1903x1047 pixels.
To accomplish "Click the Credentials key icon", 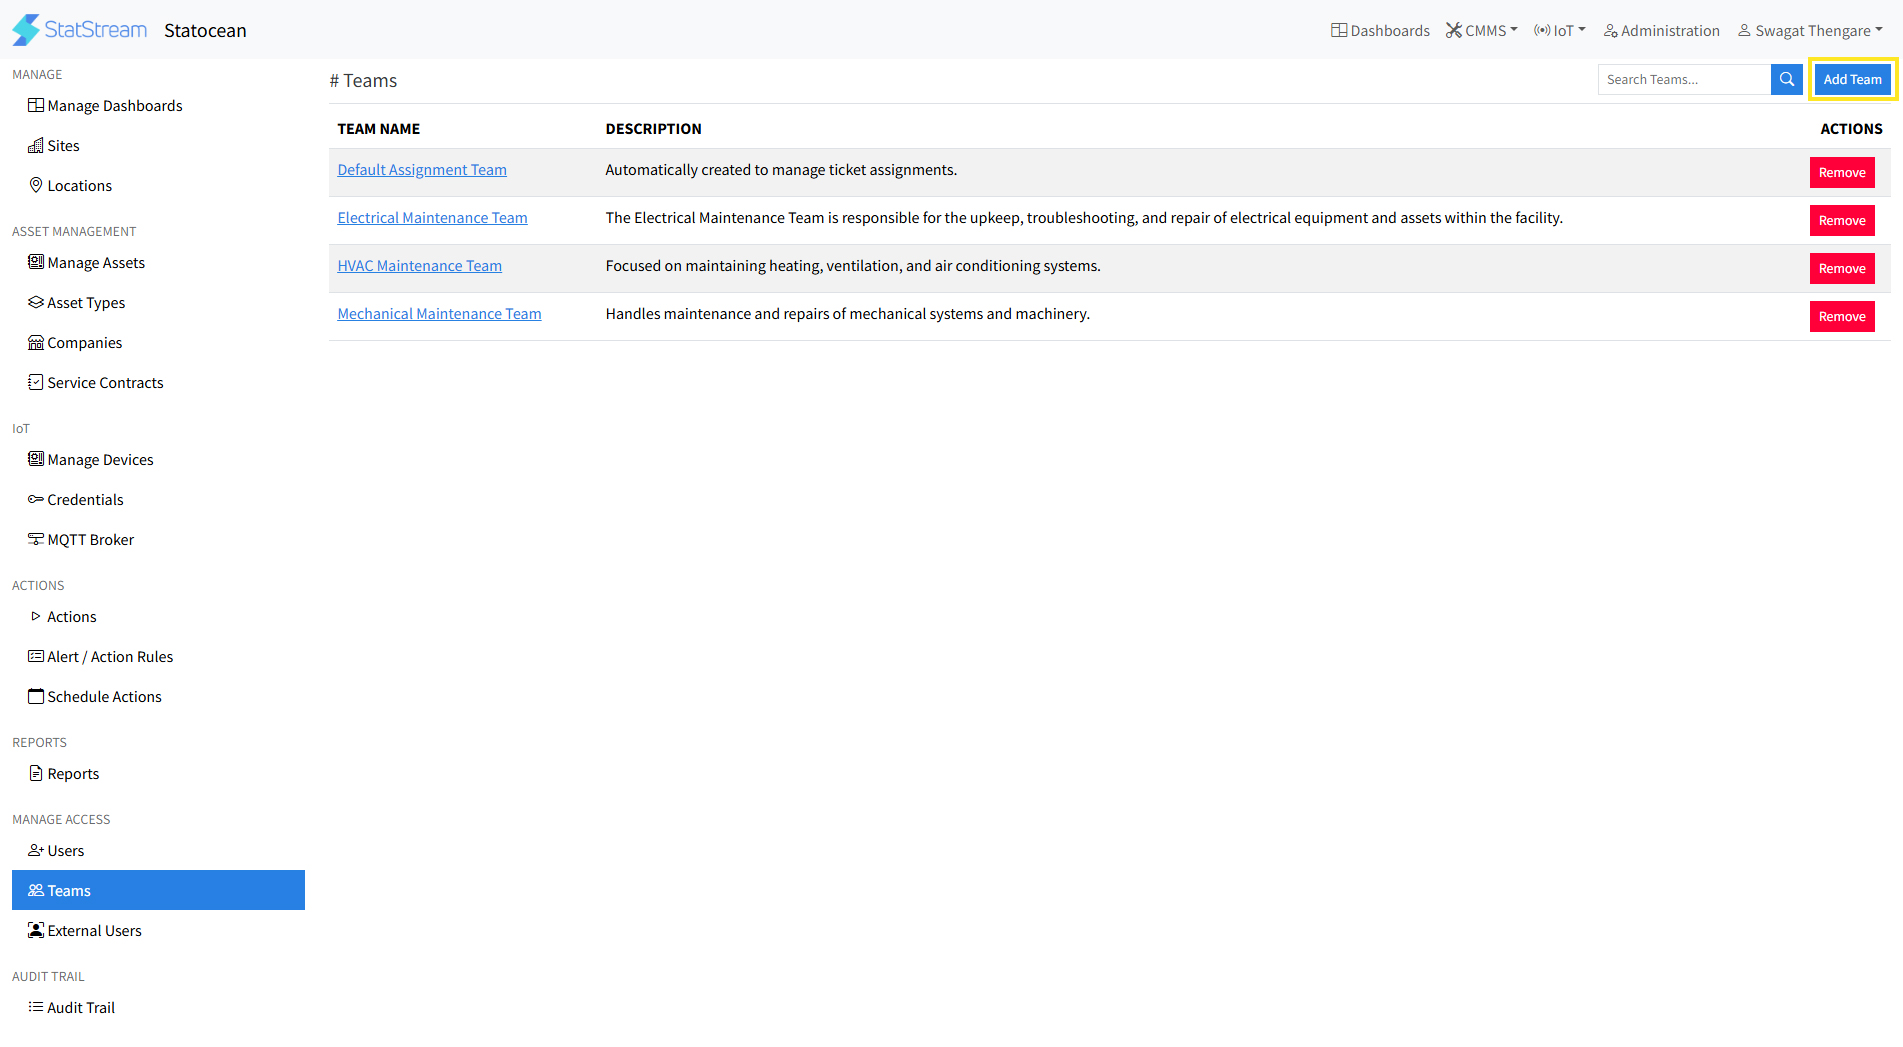I will [x=36, y=499].
